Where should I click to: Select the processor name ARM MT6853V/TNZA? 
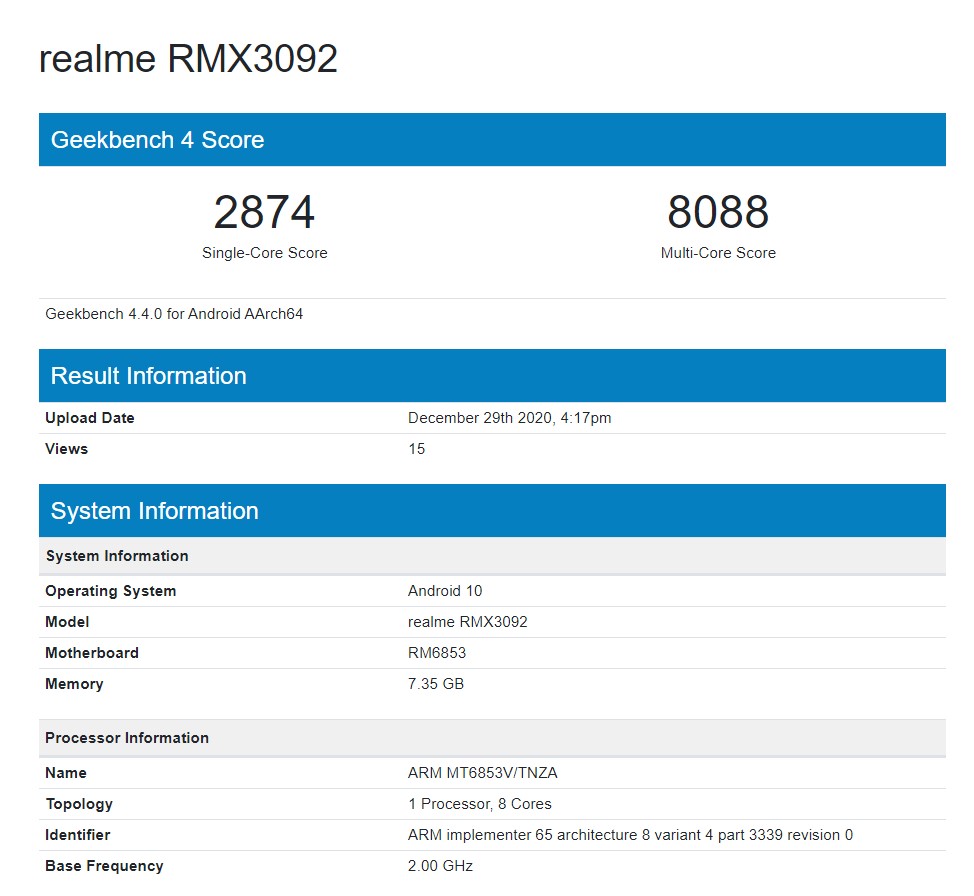[x=483, y=772]
